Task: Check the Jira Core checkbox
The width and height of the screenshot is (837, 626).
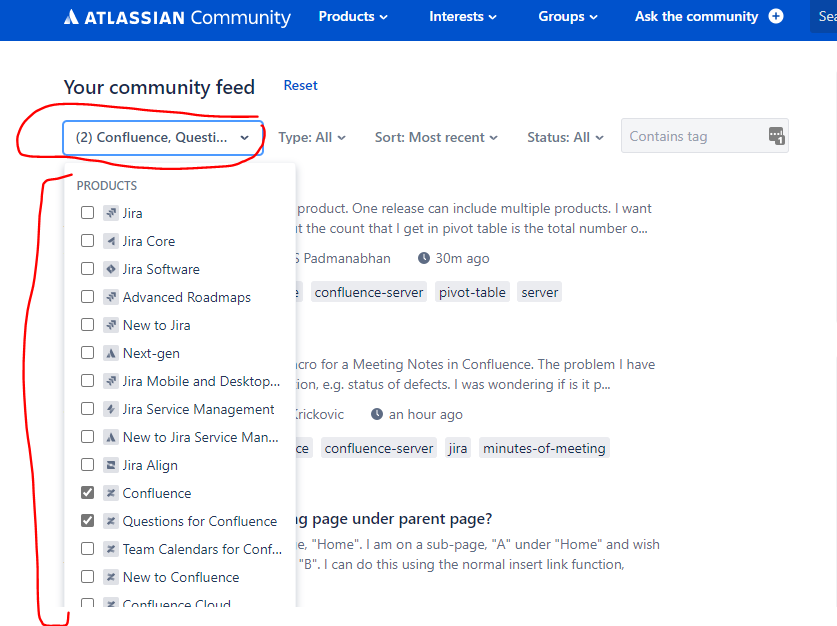Action: pos(88,241)
